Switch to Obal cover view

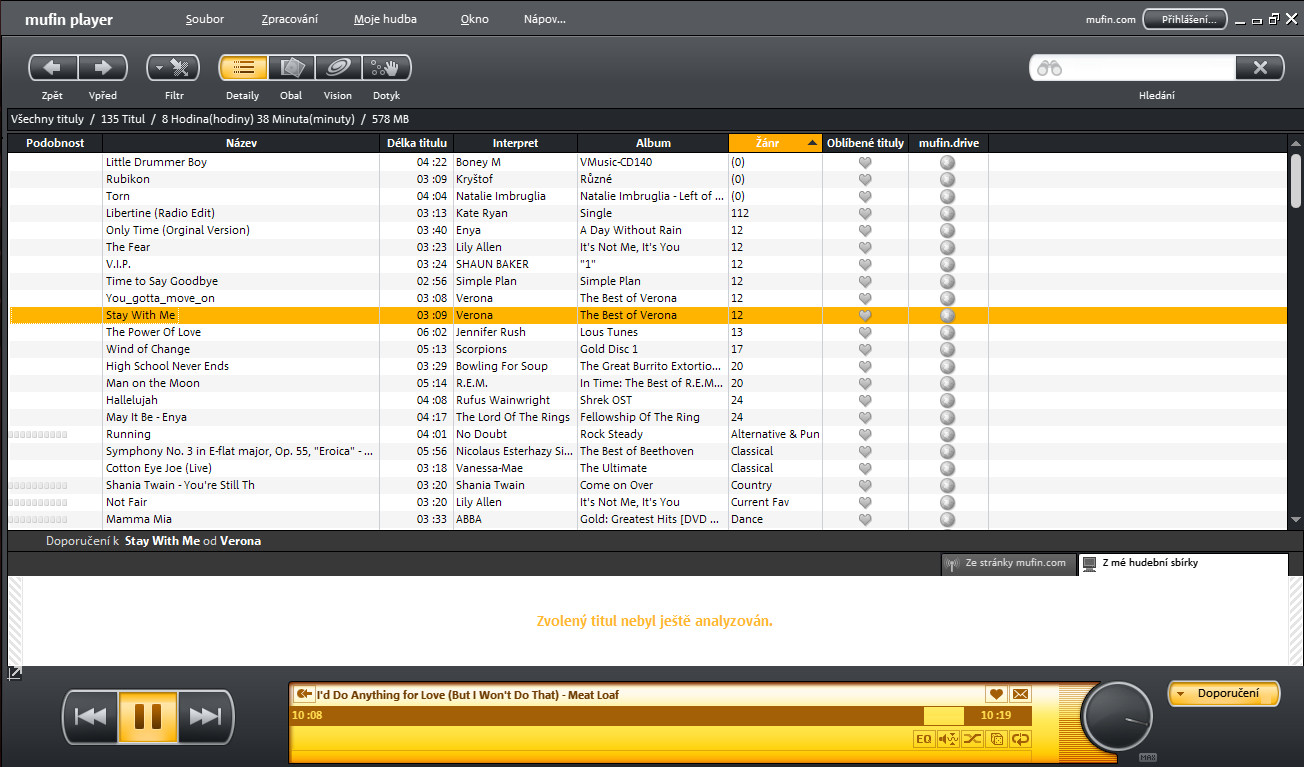pyautogui.click(x=291, y=68)
